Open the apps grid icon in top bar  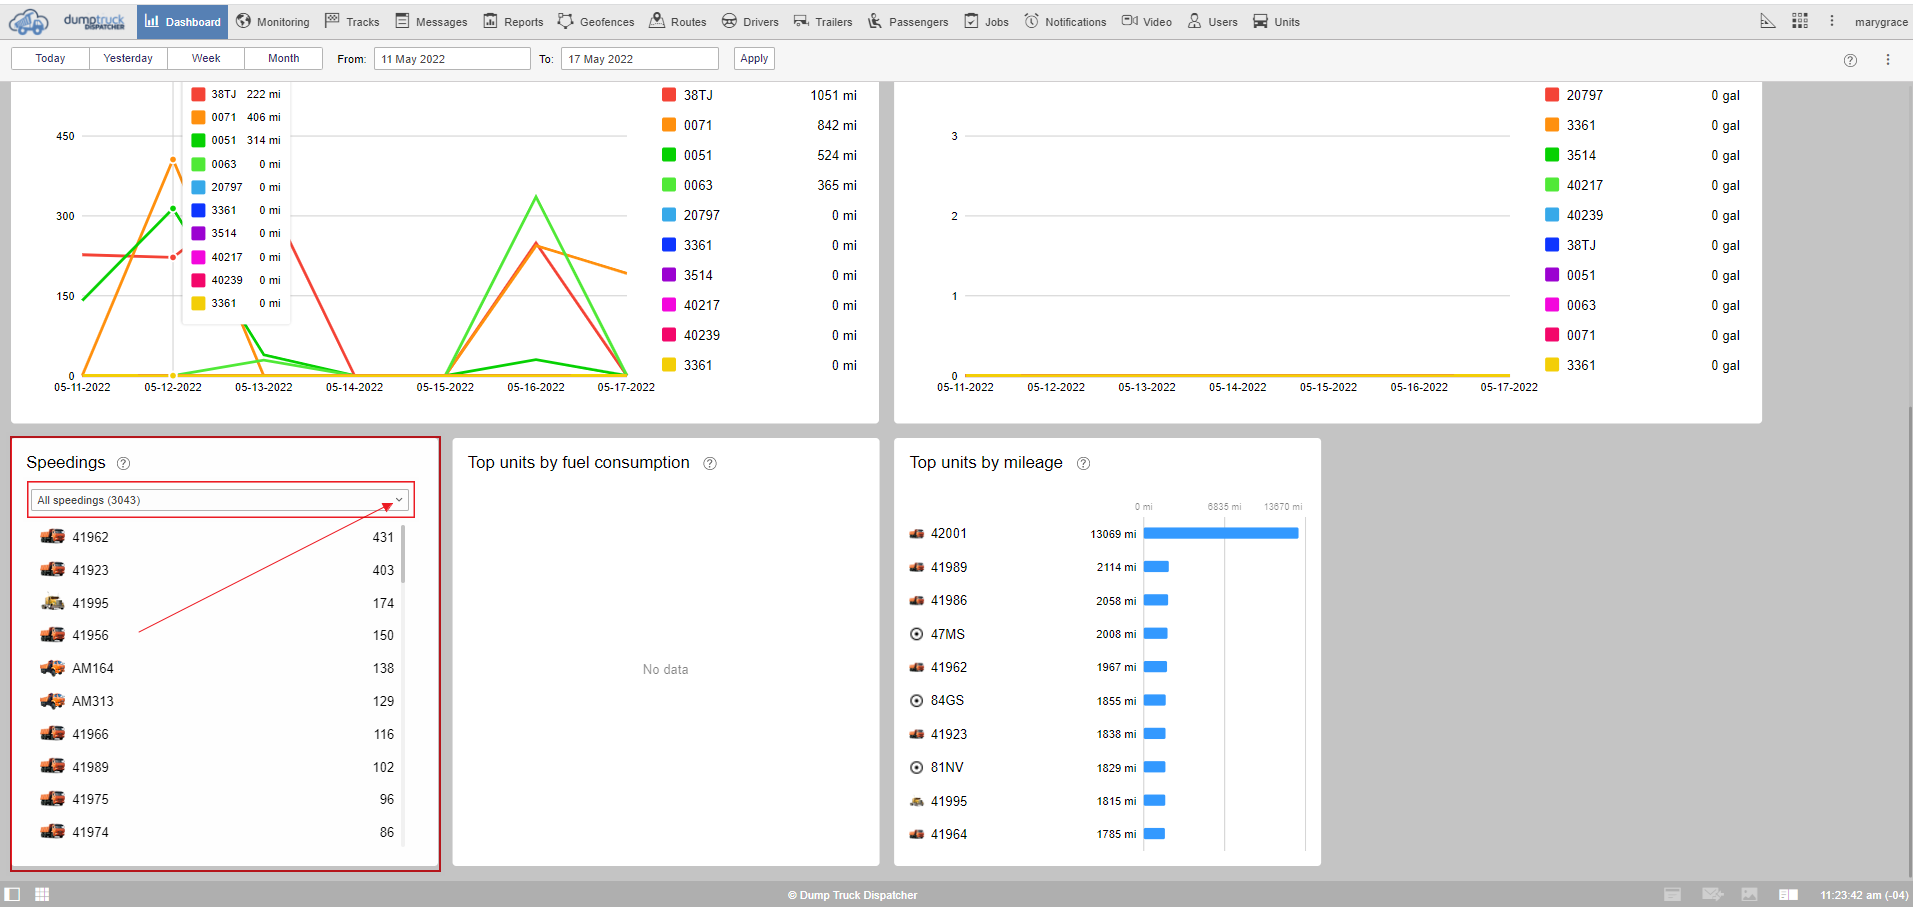(1799, 21)
